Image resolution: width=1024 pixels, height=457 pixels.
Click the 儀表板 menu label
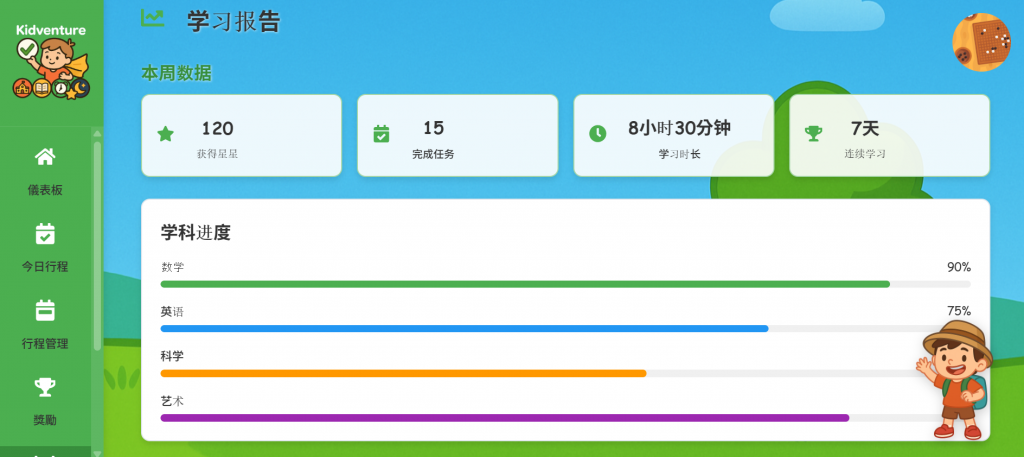coord(45,190)
